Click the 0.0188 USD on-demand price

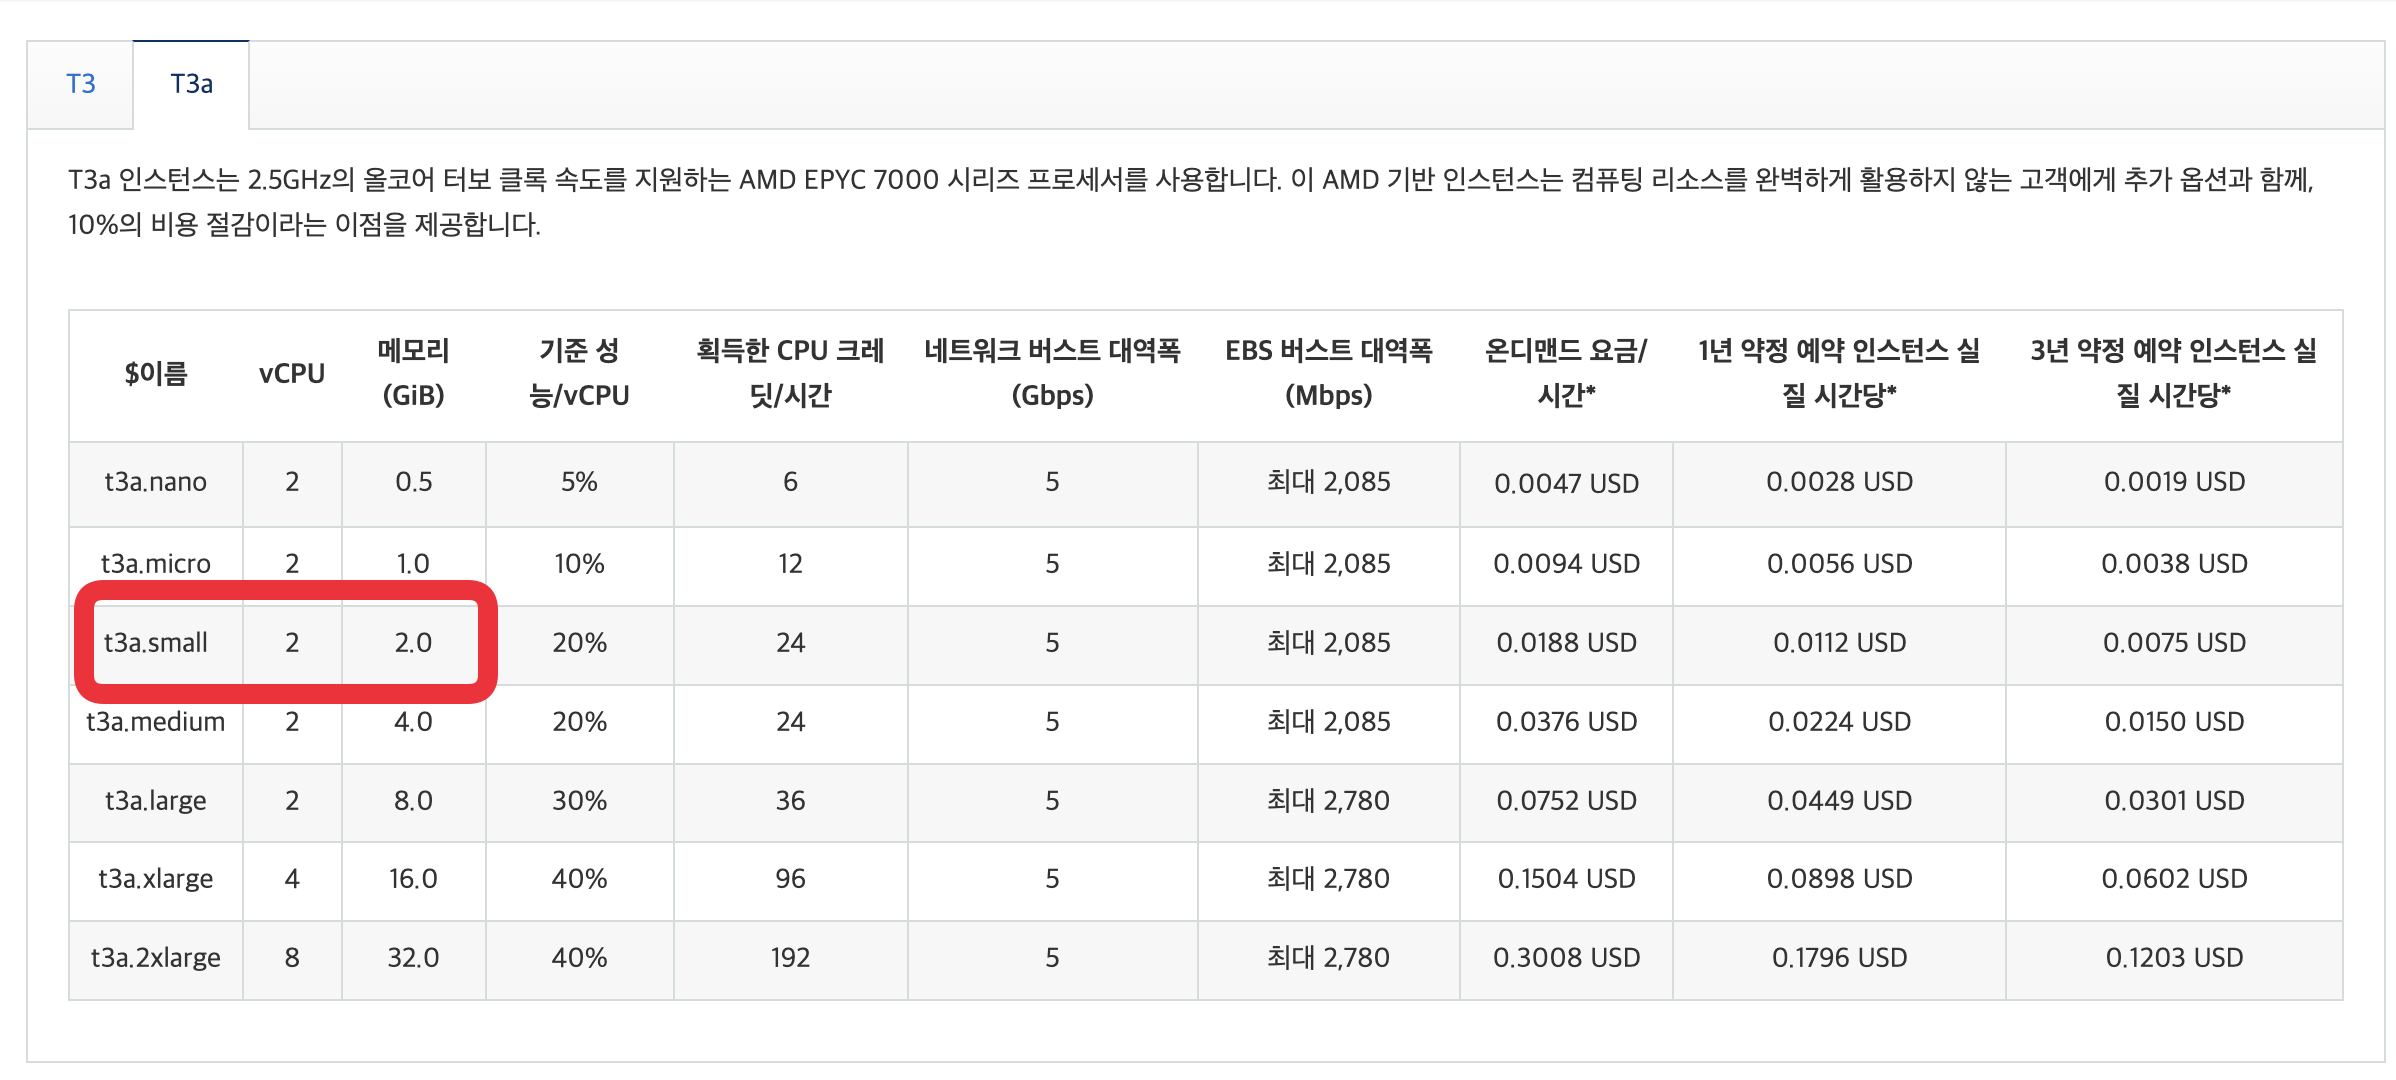click(x=1565, y=642)
